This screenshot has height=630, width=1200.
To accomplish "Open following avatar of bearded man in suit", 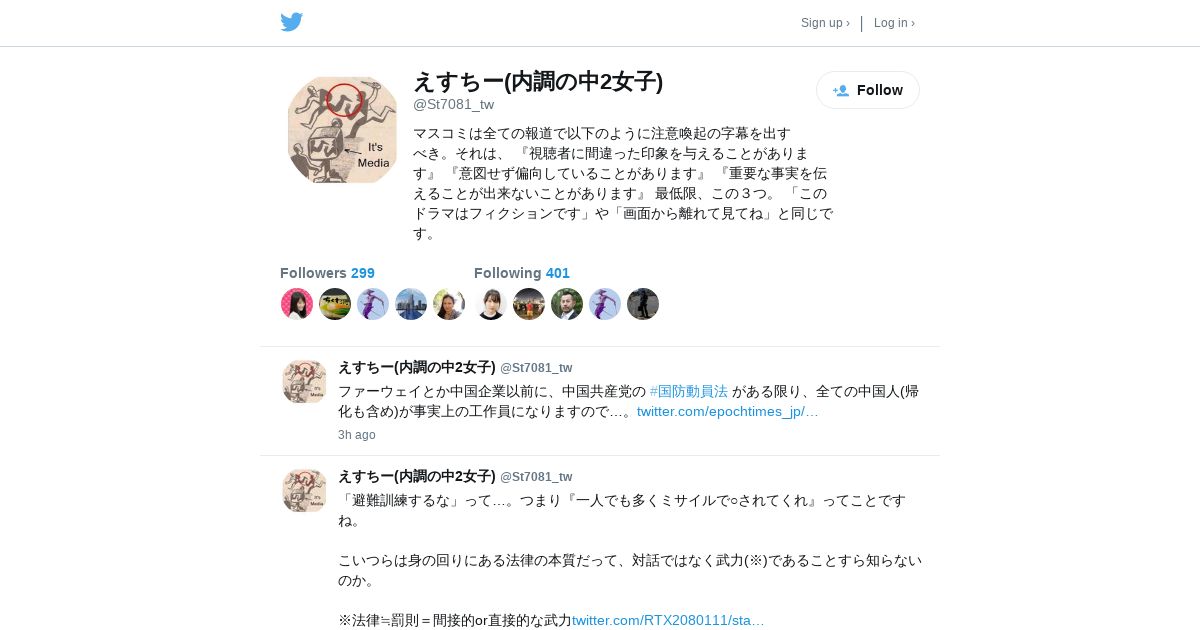I will coord(567,304).
